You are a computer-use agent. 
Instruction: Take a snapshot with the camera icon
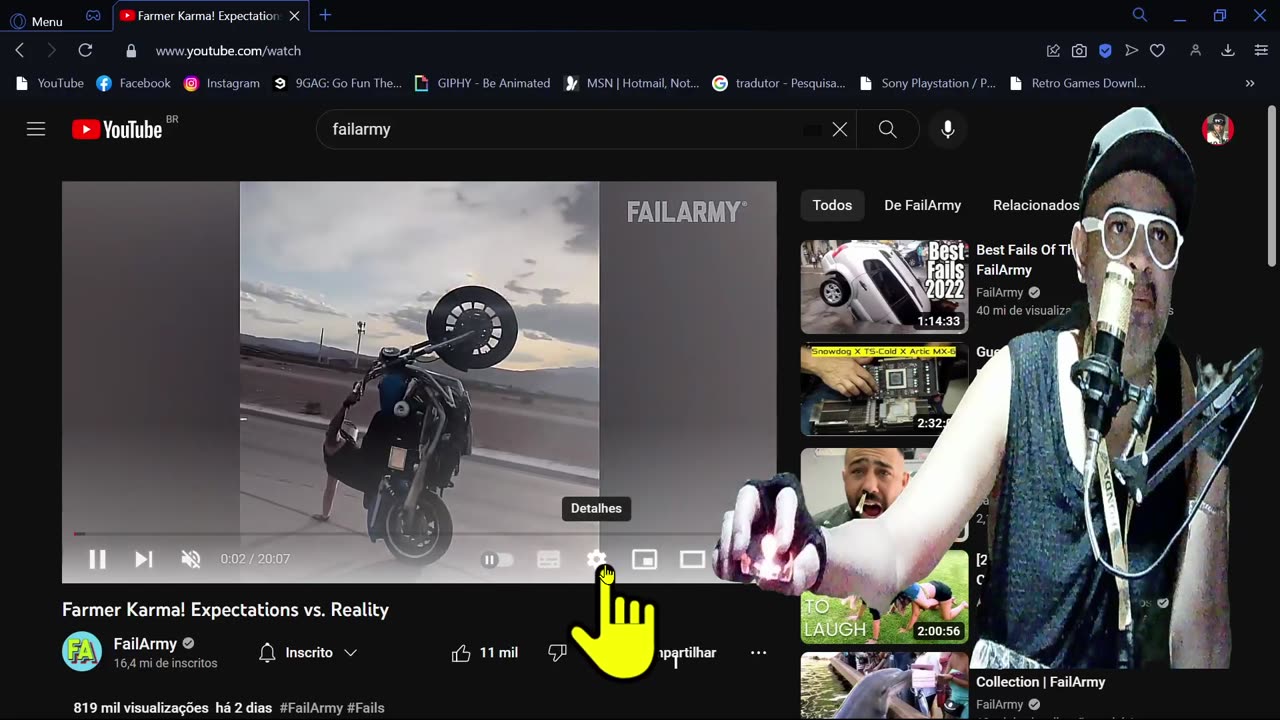click(1079, 51)
